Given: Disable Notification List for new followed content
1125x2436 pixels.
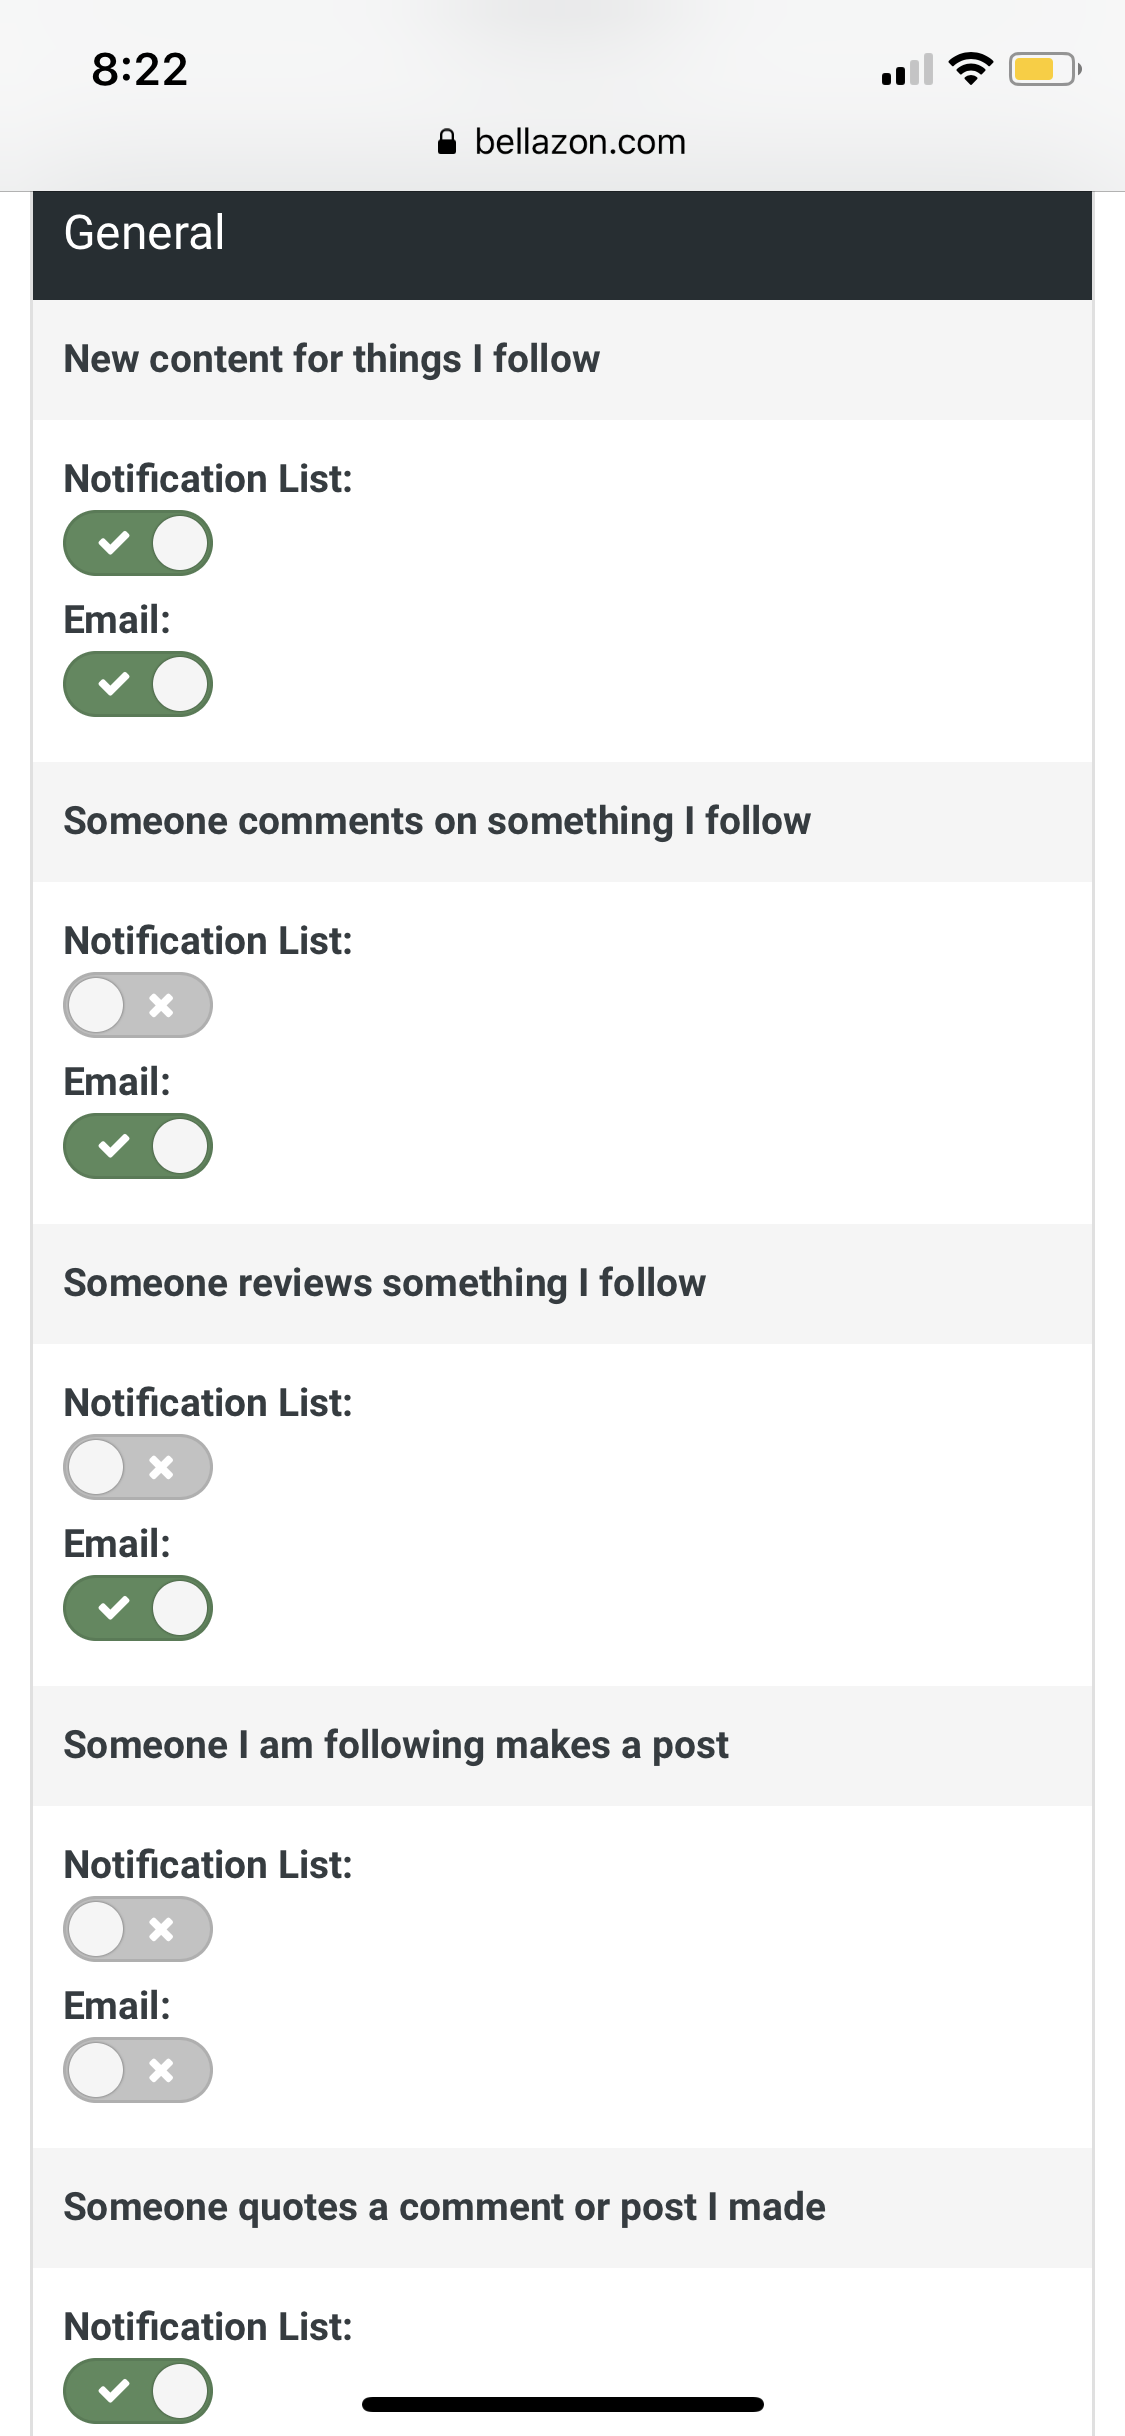Looking at the screenshot, I should [x=138, y=543].
